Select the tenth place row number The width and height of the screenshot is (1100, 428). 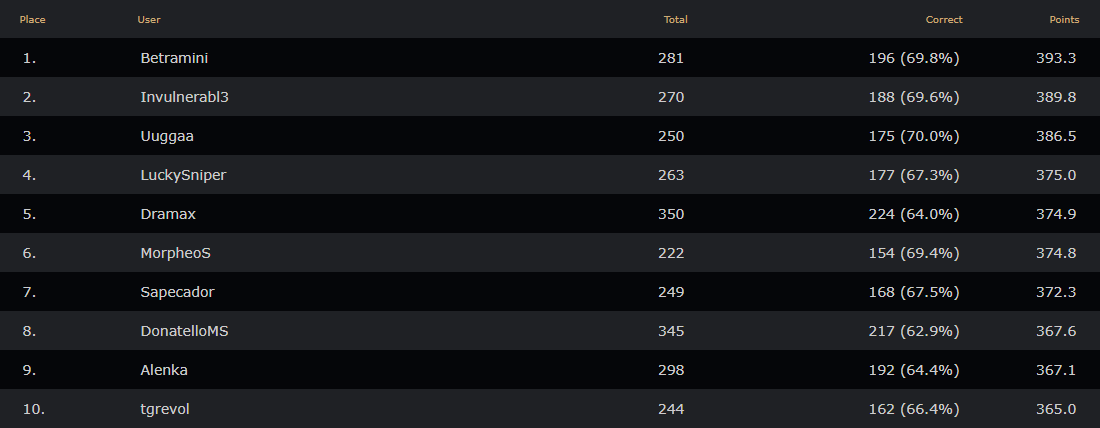point(34,409)
